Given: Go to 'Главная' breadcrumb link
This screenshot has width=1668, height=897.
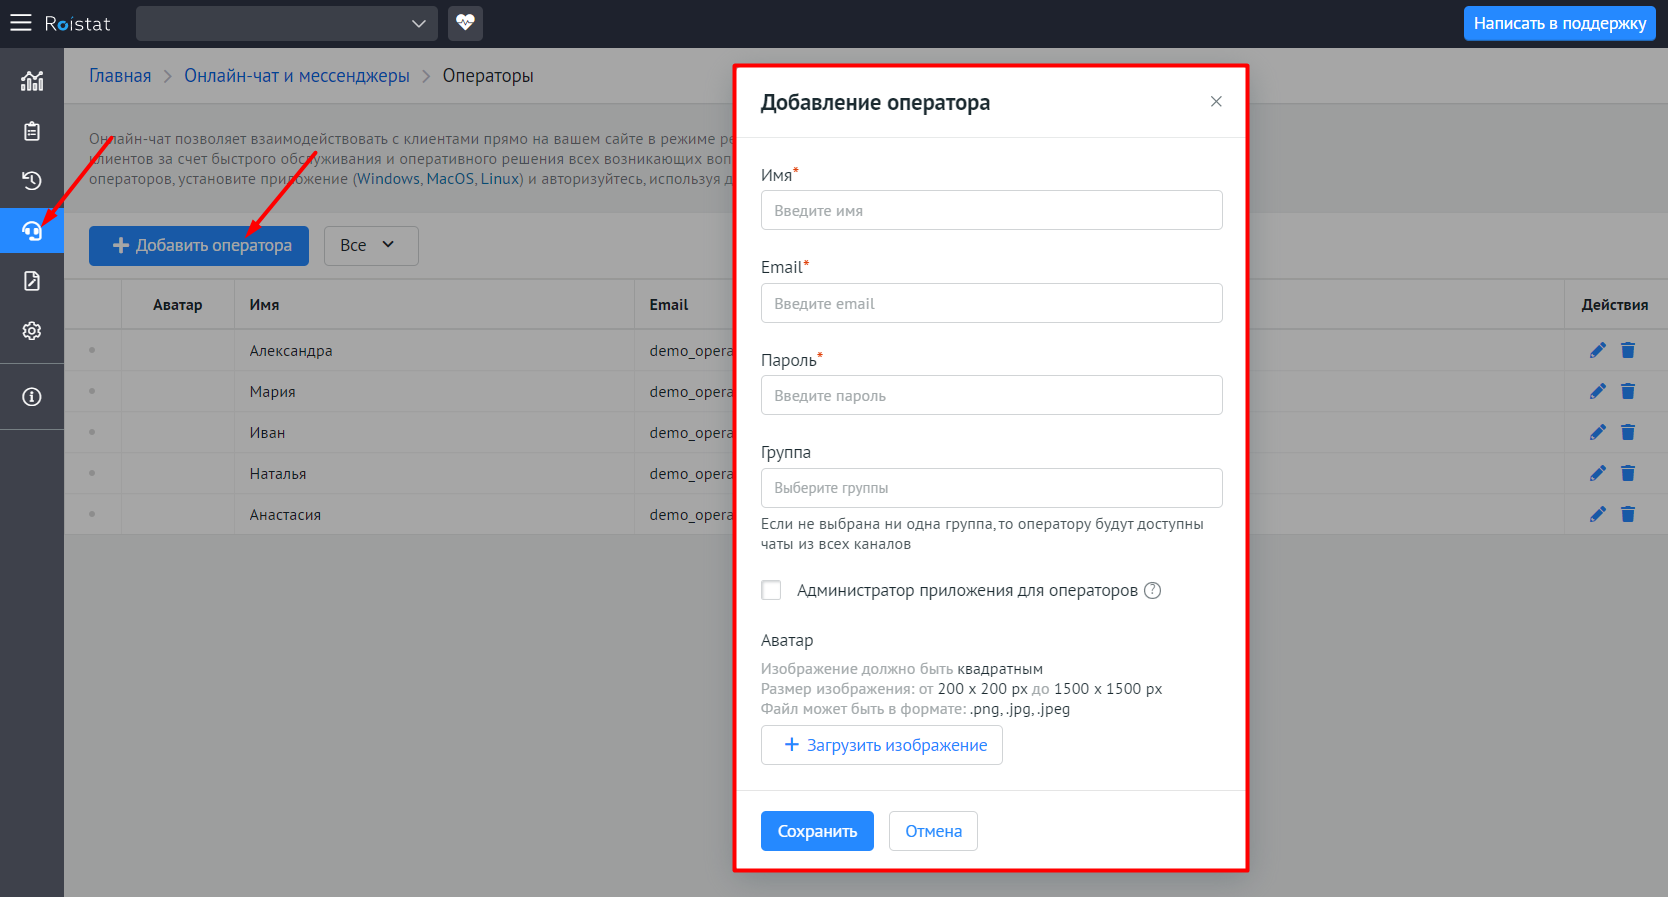Looking at the screenshot, I should pos(120,76).
